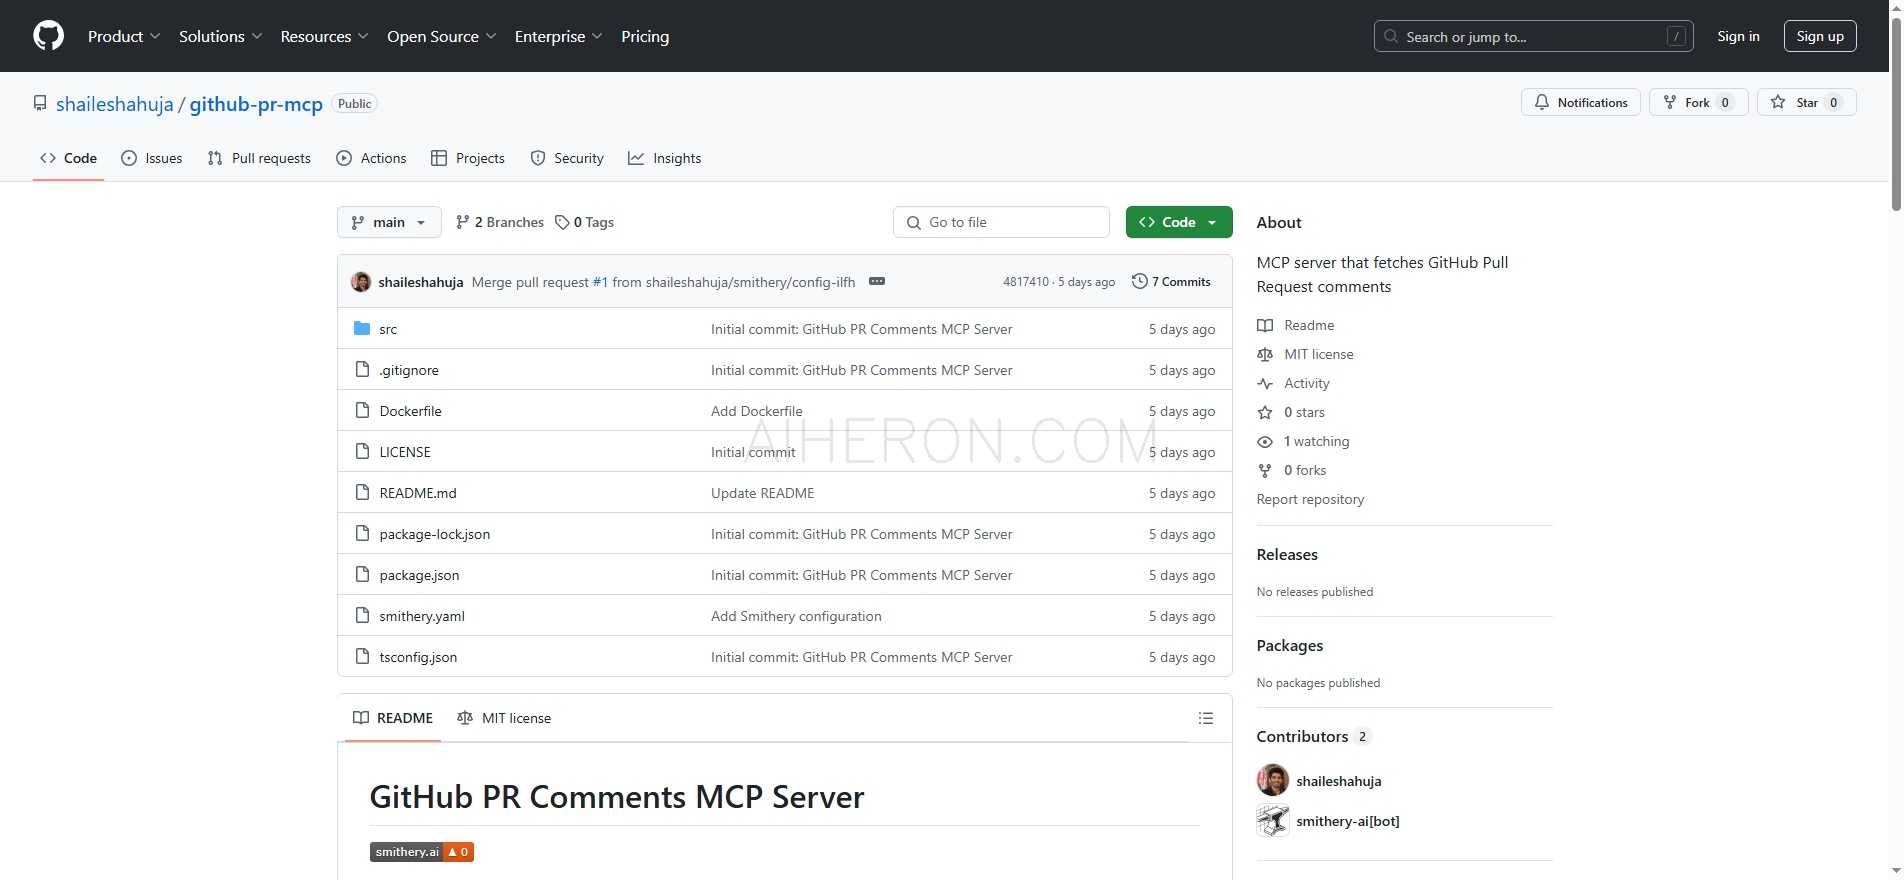Expand the Resources menu
This screenshot has height=880, width=1904.
coord(324,36)
